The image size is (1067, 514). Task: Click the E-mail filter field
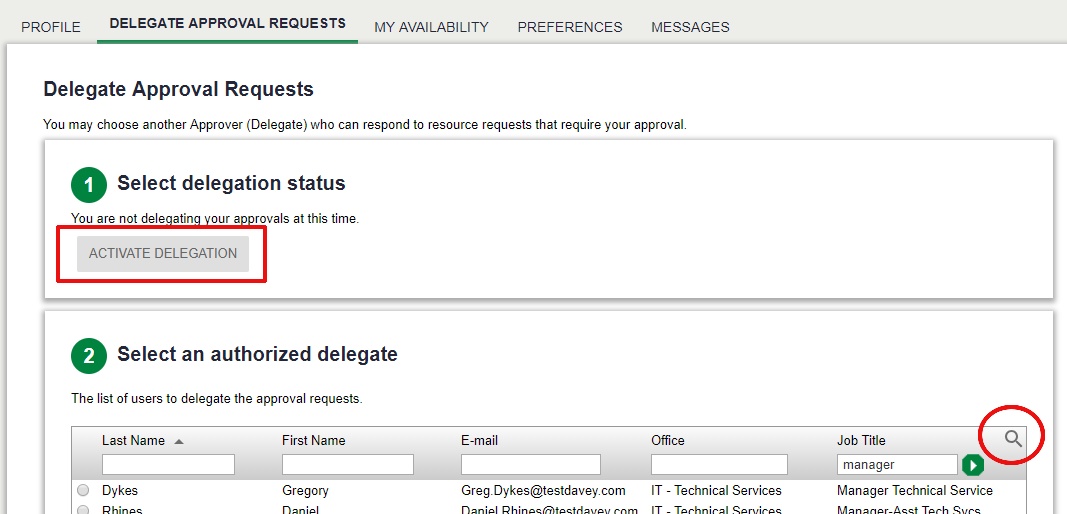[531, 464]
